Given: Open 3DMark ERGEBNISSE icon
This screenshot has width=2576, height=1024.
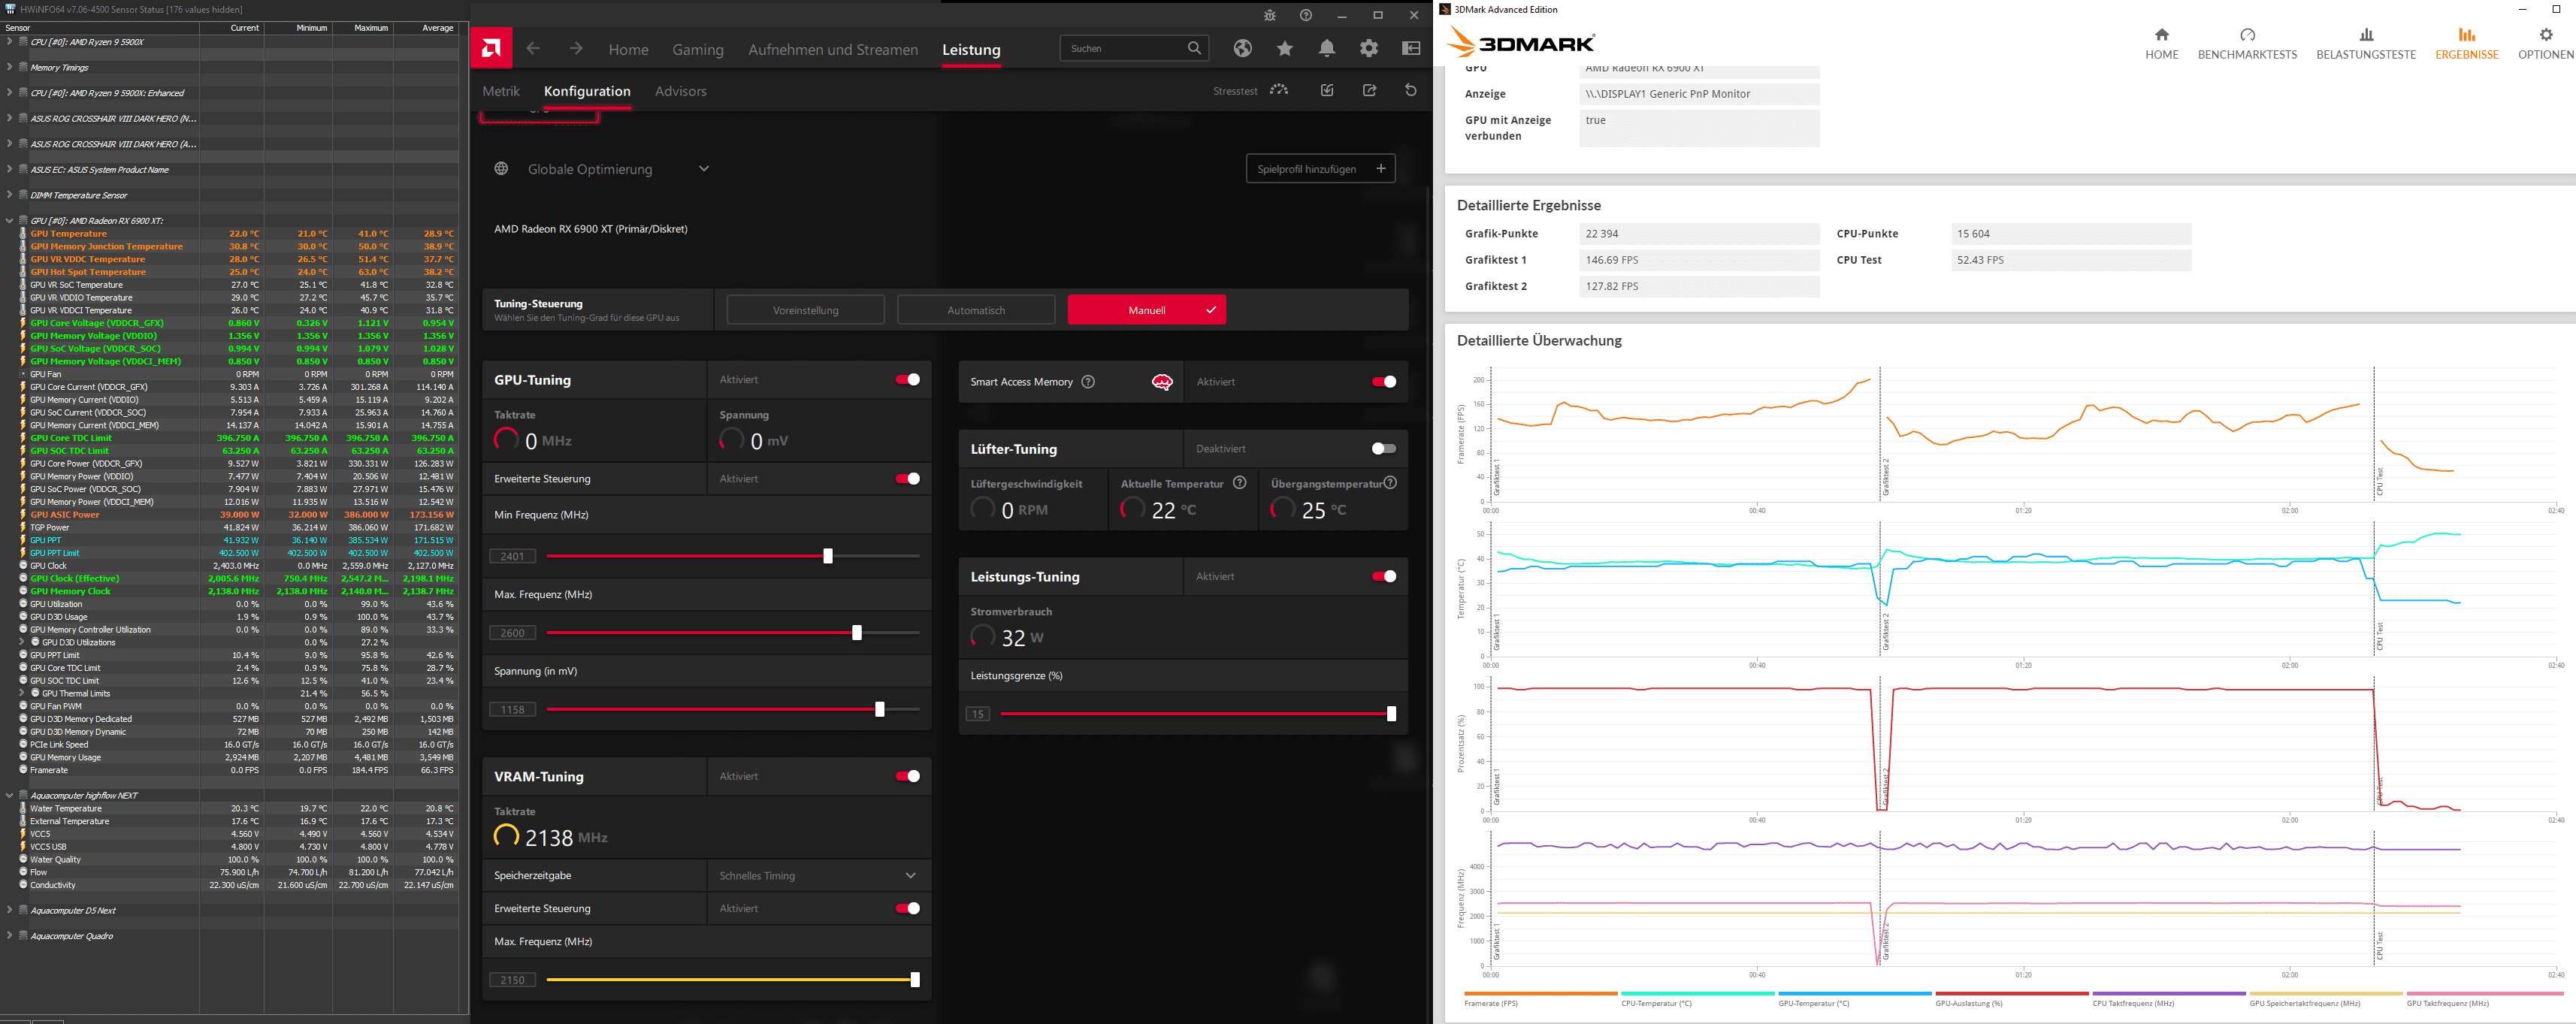Looking at the screenshot, I should pos(2467,35).
